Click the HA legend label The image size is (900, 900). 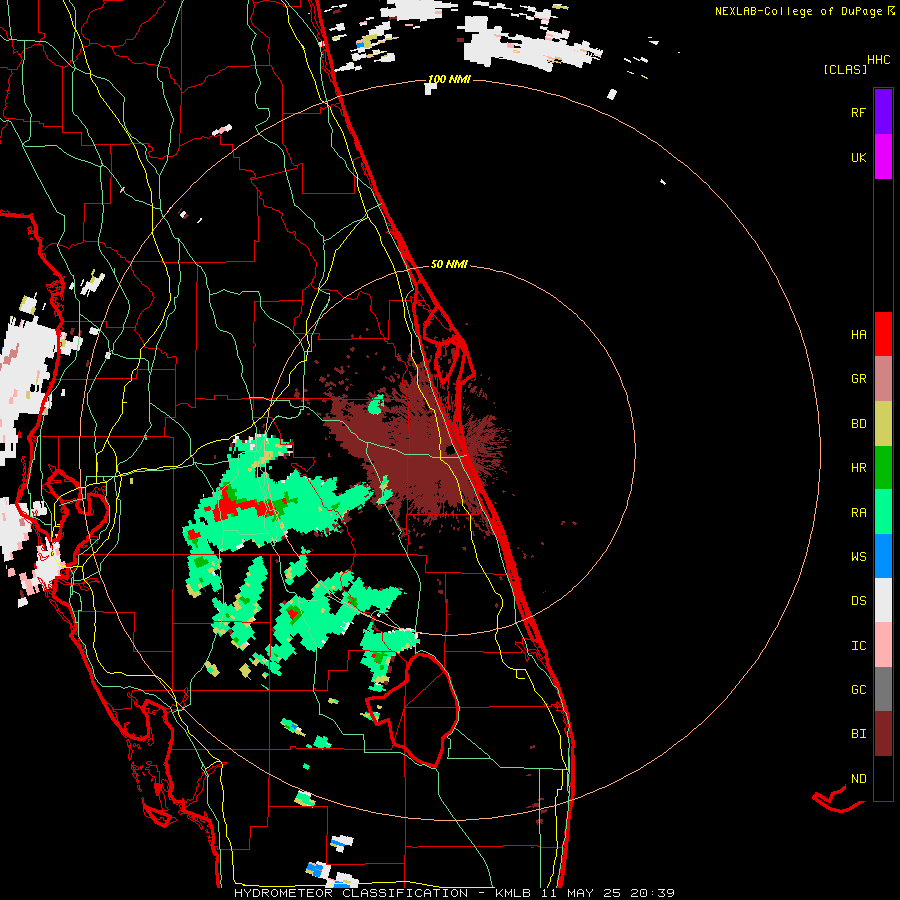(858, 335)
